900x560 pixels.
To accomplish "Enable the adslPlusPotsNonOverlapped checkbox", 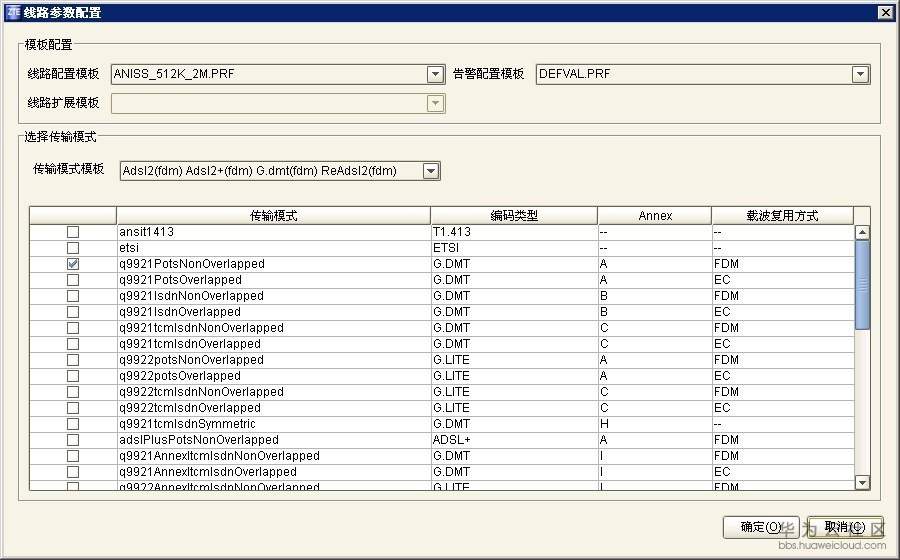I will tap(73, 440).
